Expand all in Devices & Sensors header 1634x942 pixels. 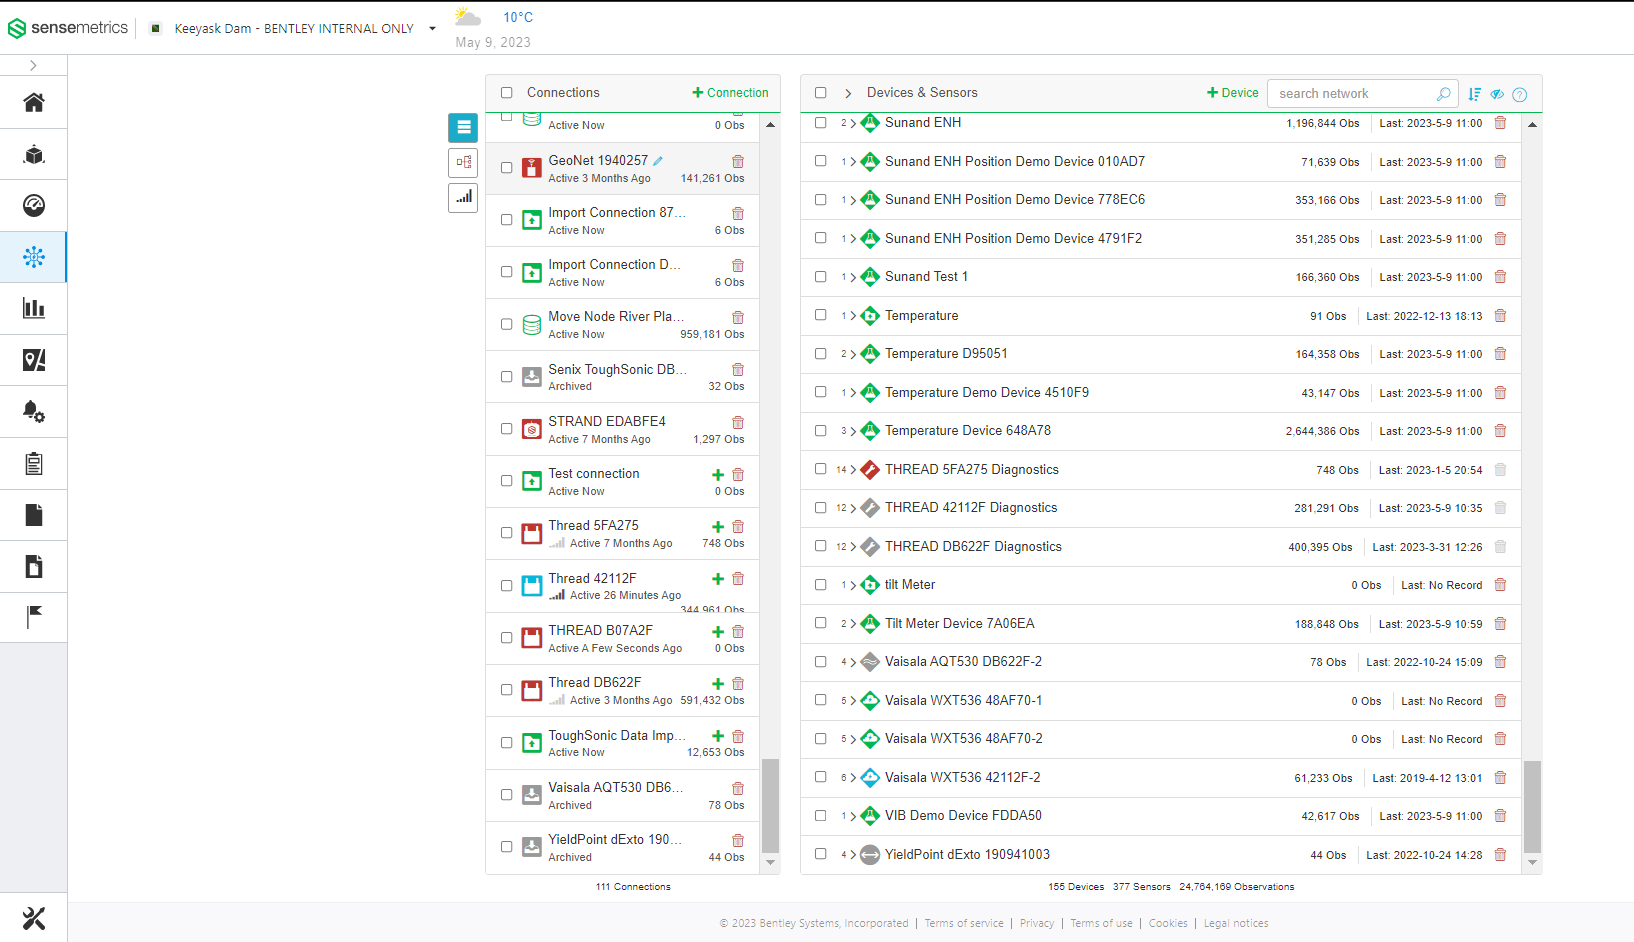pyautogui.click(x=848, y=93)
